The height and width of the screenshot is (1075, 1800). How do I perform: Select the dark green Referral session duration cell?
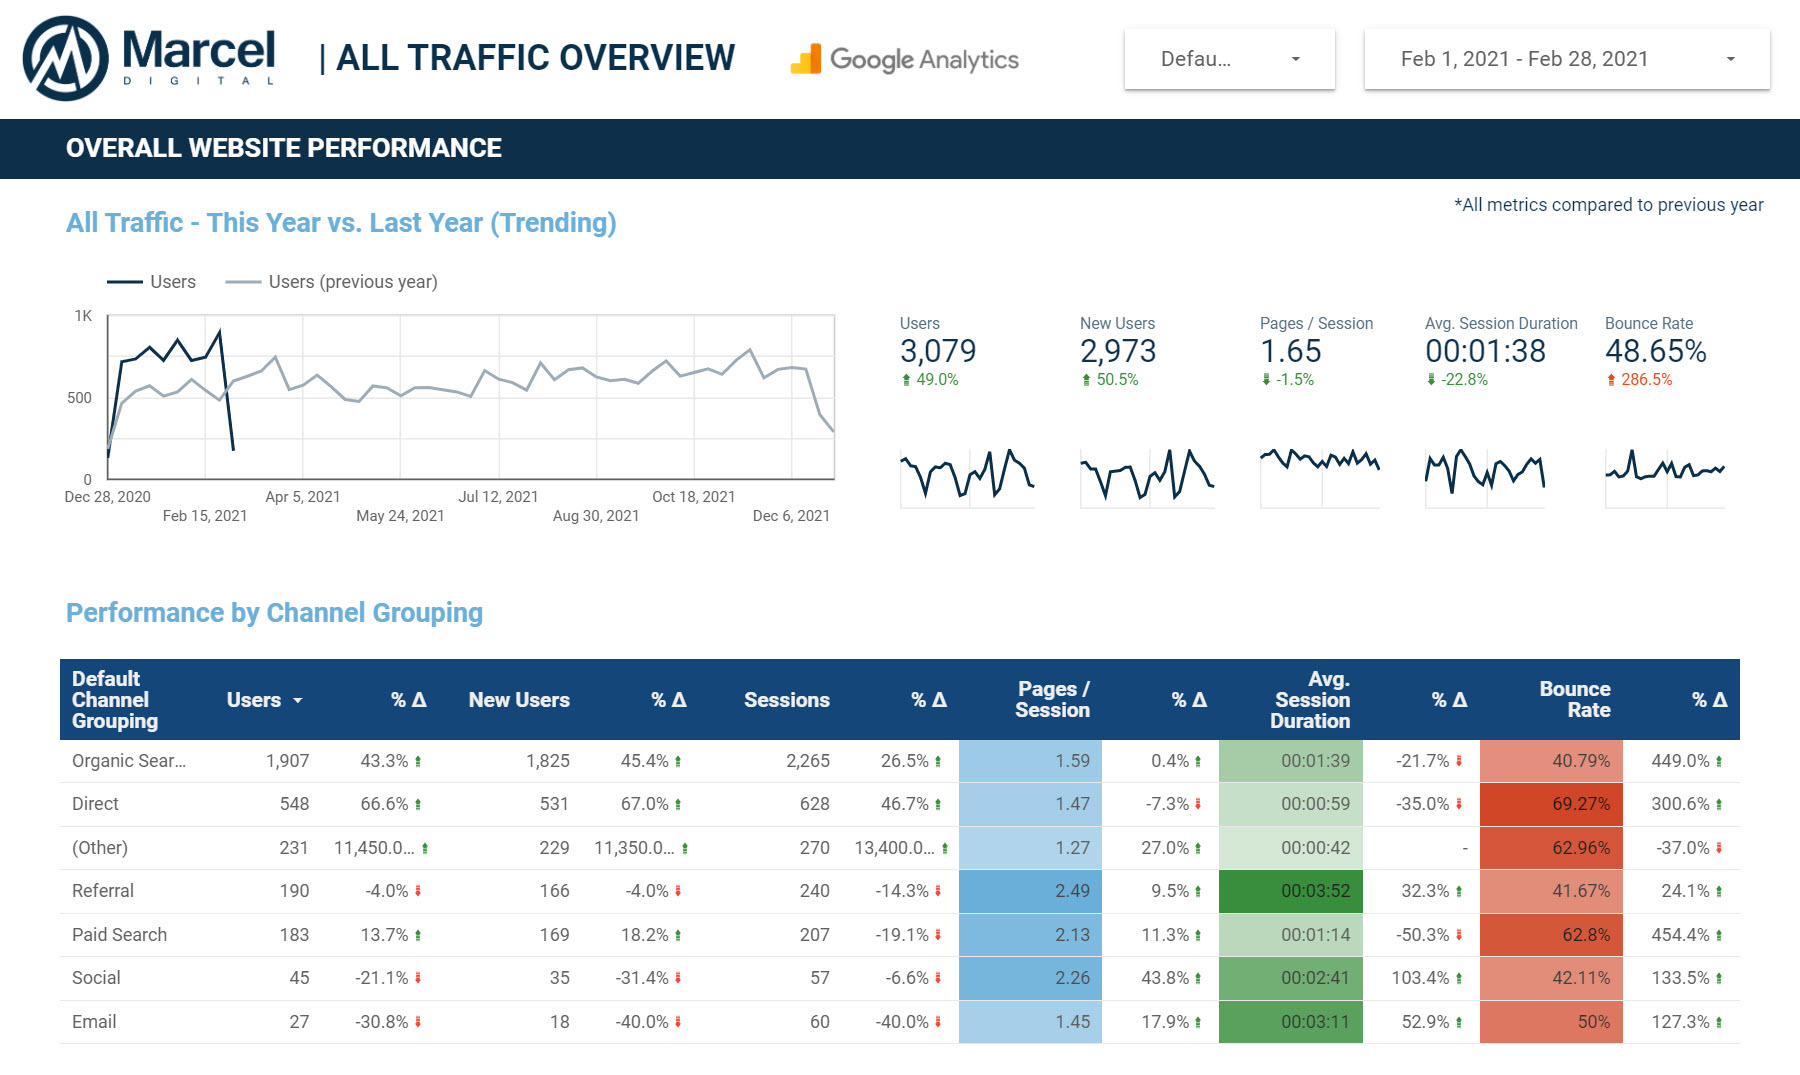[1290, 890]
